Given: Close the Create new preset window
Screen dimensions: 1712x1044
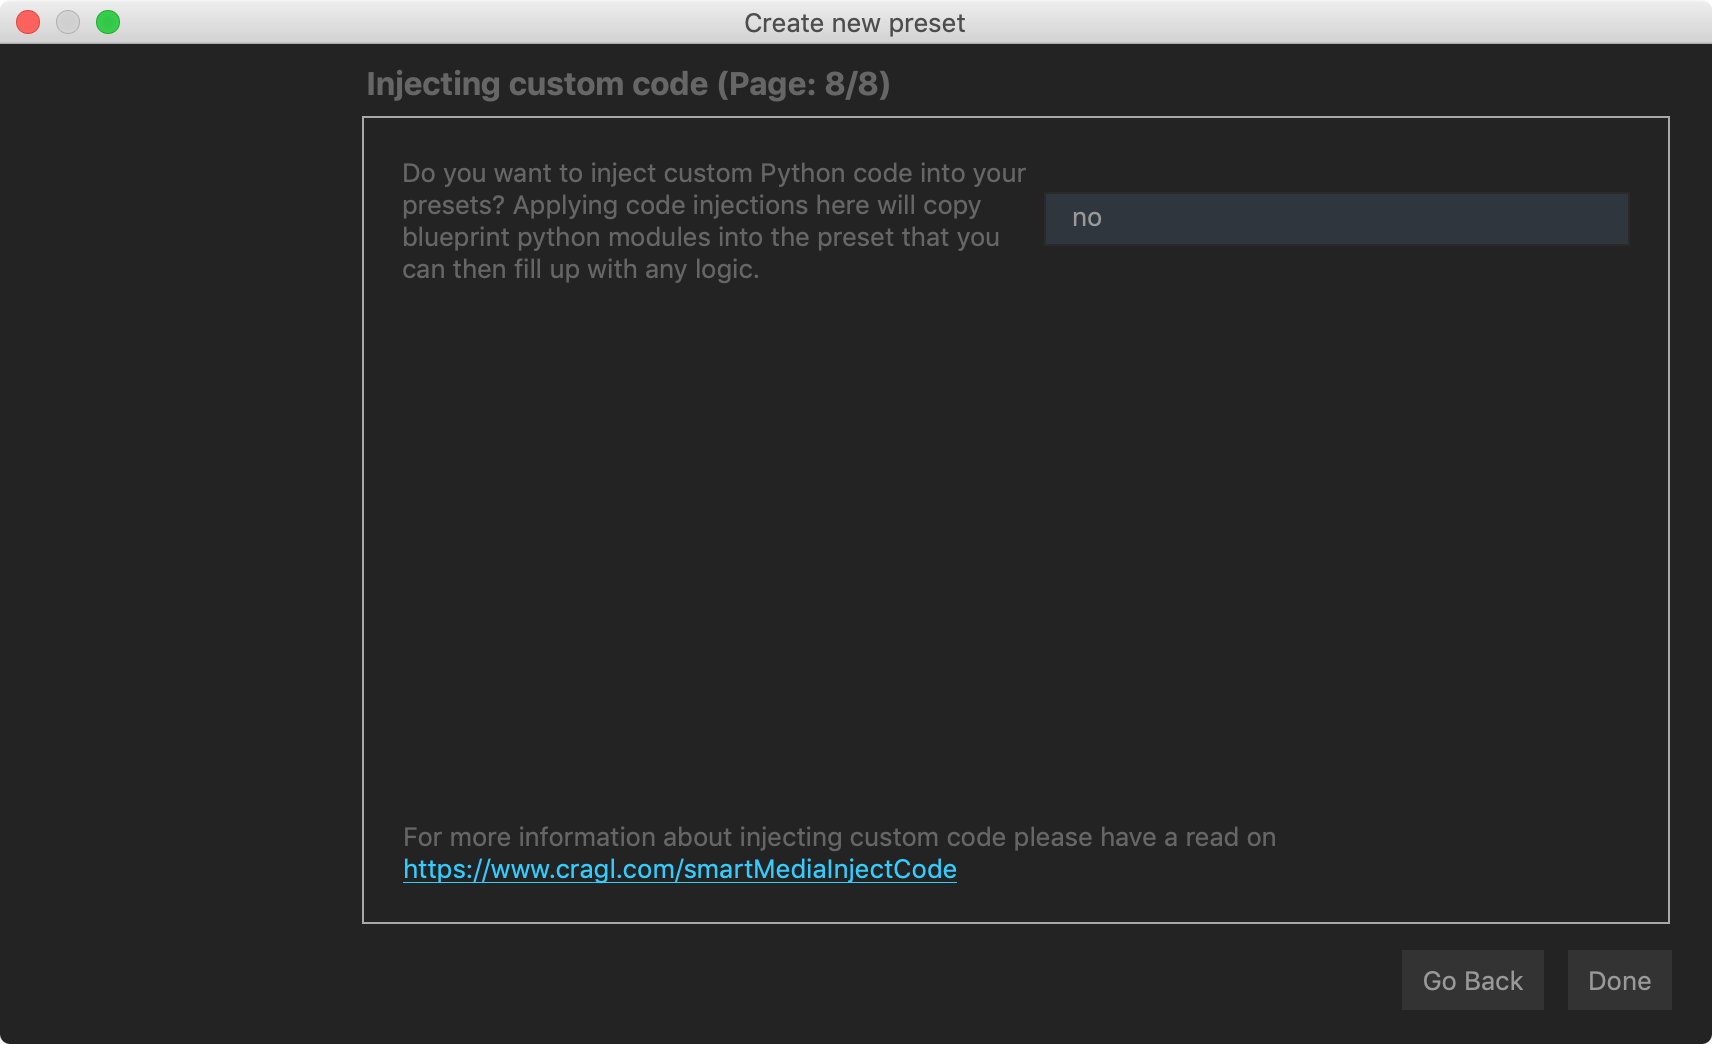Looking at the screenshot, I should pyautogui.click(x=28, y=22).
